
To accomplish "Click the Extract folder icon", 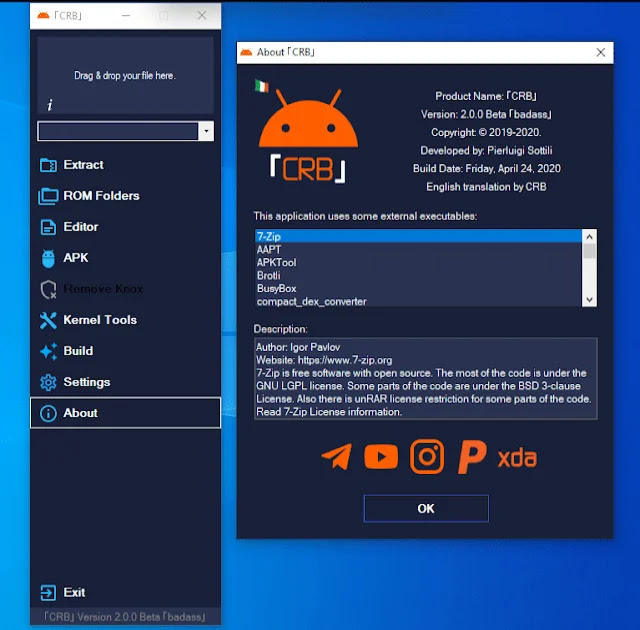I will click(x=48, y=165).
